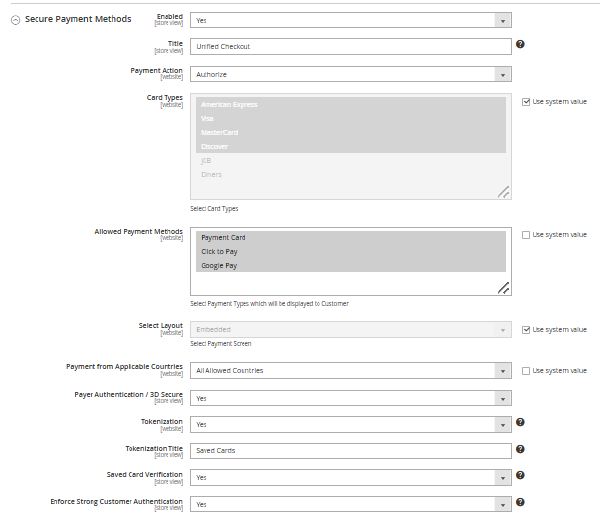Open Payer Authentication / 3D Secure dropdown
Image resolution: width=600 pixels, height=518 pixels.
coord(351,398)
